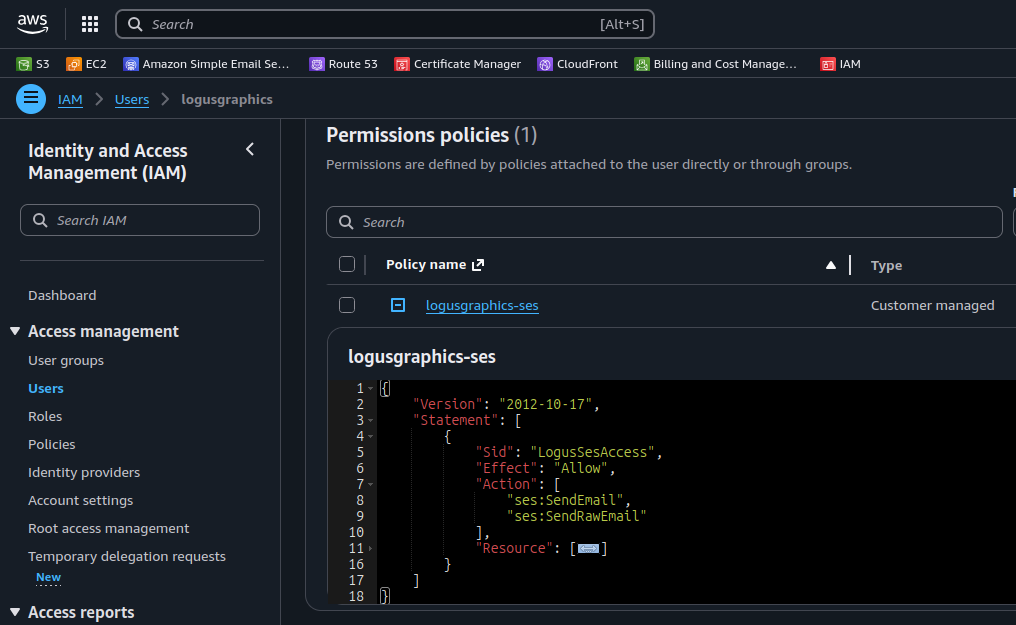Fold the Action array at line 7

371,484
